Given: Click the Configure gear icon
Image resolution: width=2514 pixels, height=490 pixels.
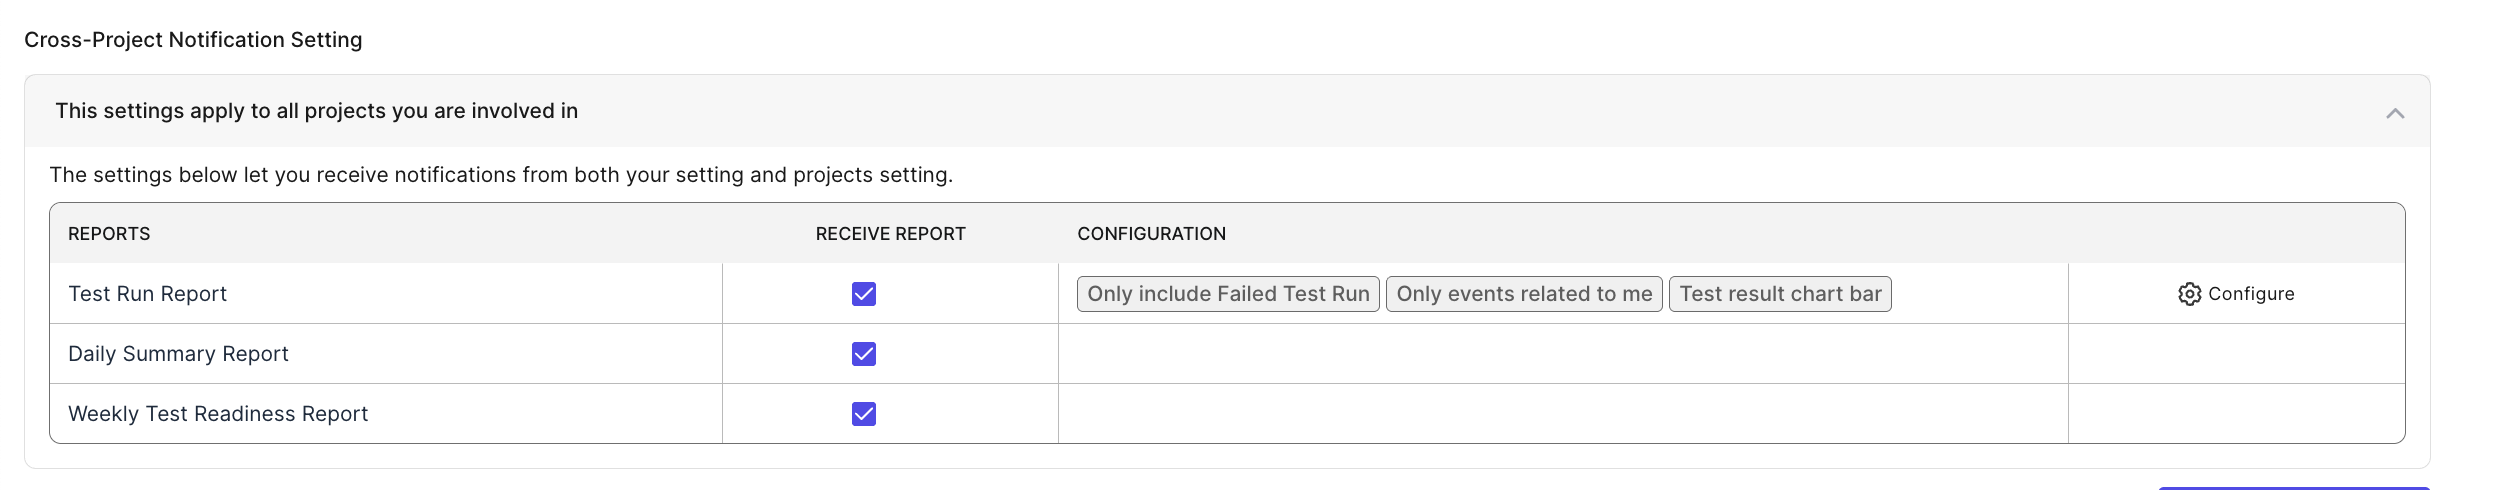Looking at the screenshot, I should pyautogui.click(x=2189, y=294).
